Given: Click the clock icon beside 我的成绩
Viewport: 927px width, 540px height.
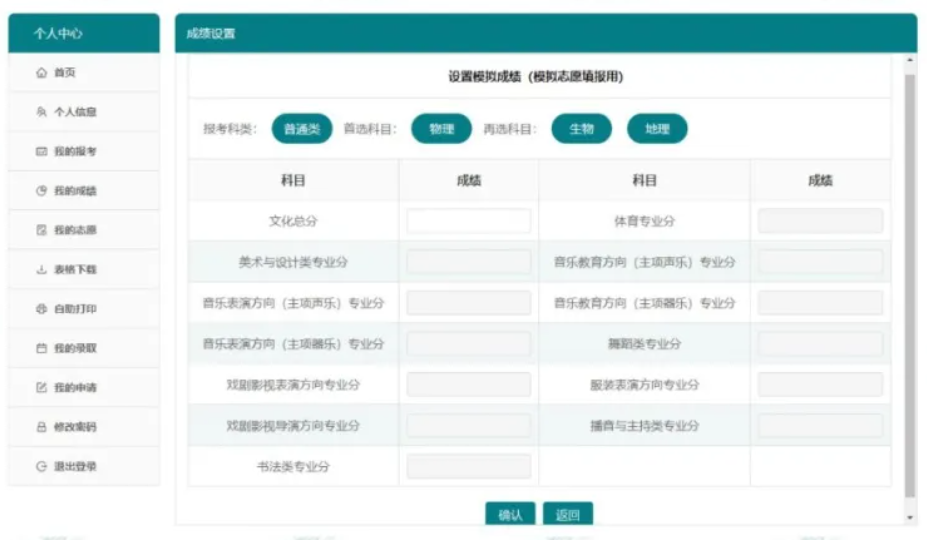Looking at the screenshot, I should tap(41, 190).
